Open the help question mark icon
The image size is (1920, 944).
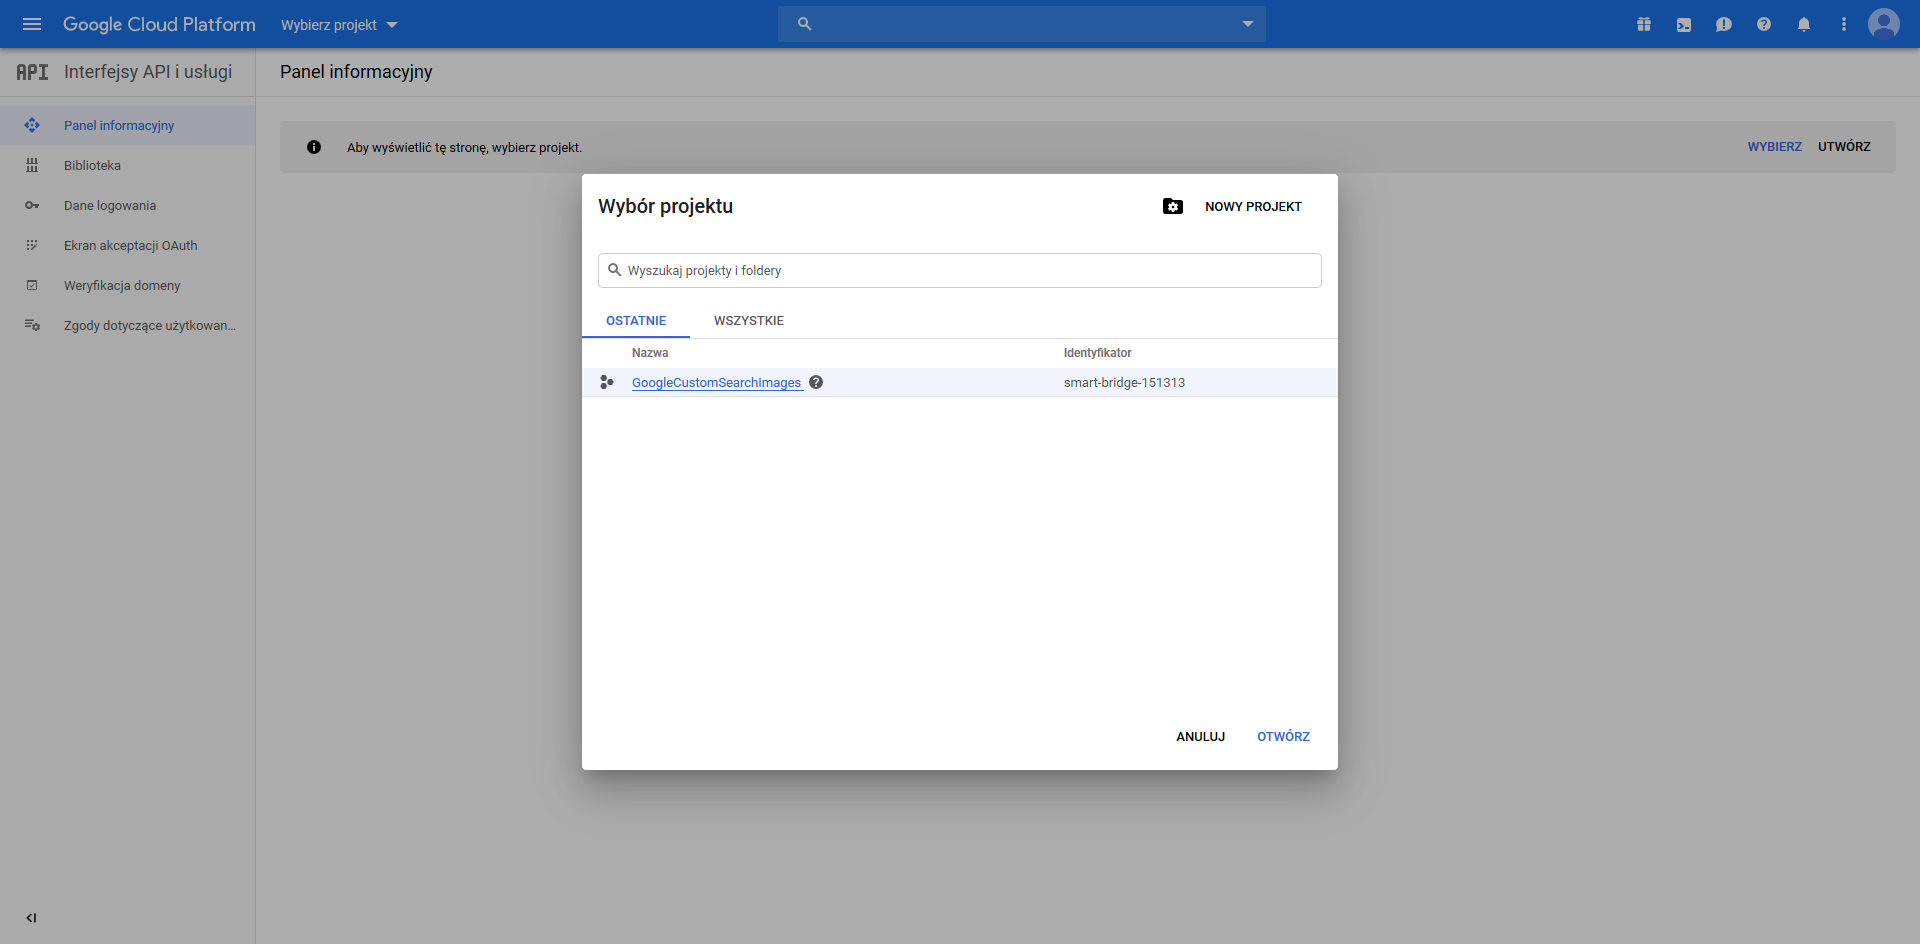point(1764,24)
